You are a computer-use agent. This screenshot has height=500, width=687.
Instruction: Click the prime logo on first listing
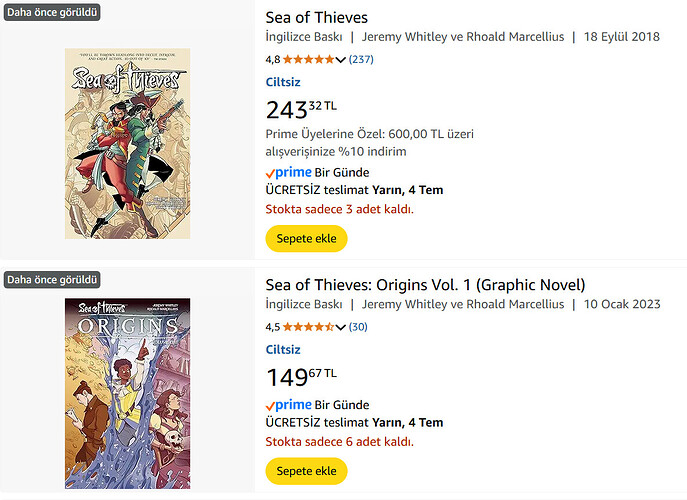(289, 172)
